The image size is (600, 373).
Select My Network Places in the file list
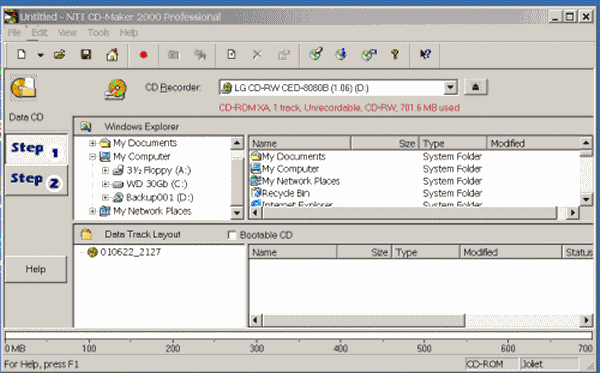[x=300, y=181]
